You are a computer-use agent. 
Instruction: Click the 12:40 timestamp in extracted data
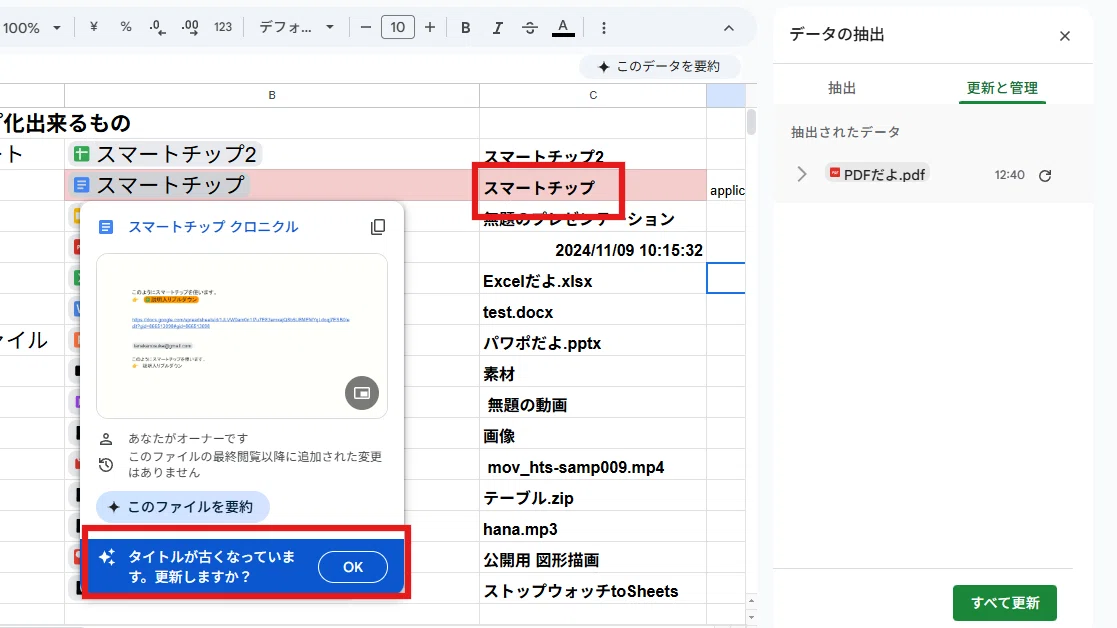(x=1009, y=175)
